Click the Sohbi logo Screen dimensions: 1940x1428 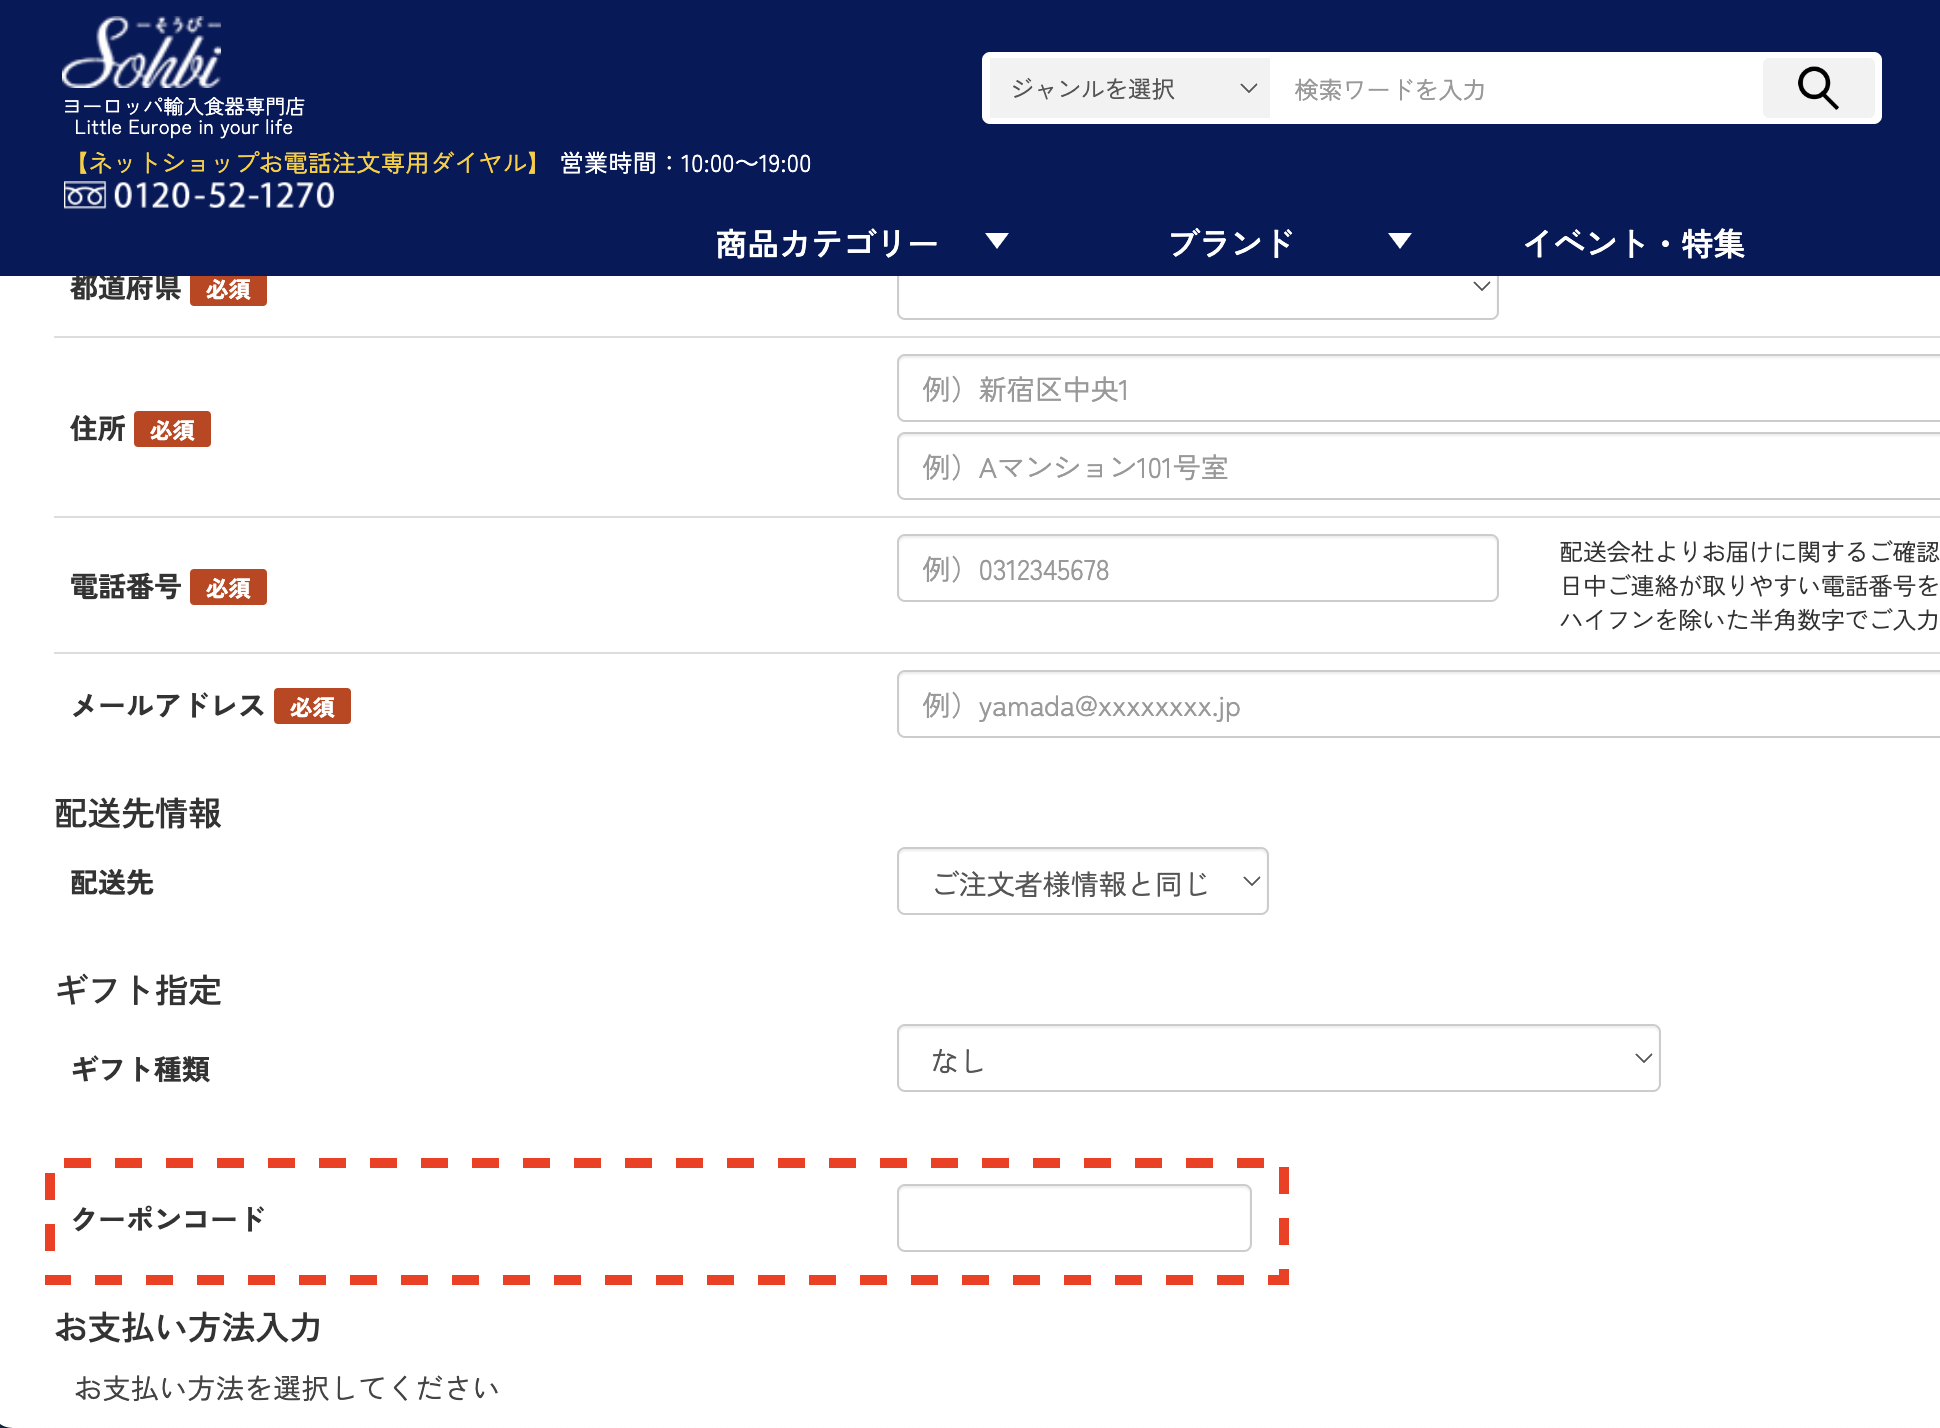pos(142,54)
